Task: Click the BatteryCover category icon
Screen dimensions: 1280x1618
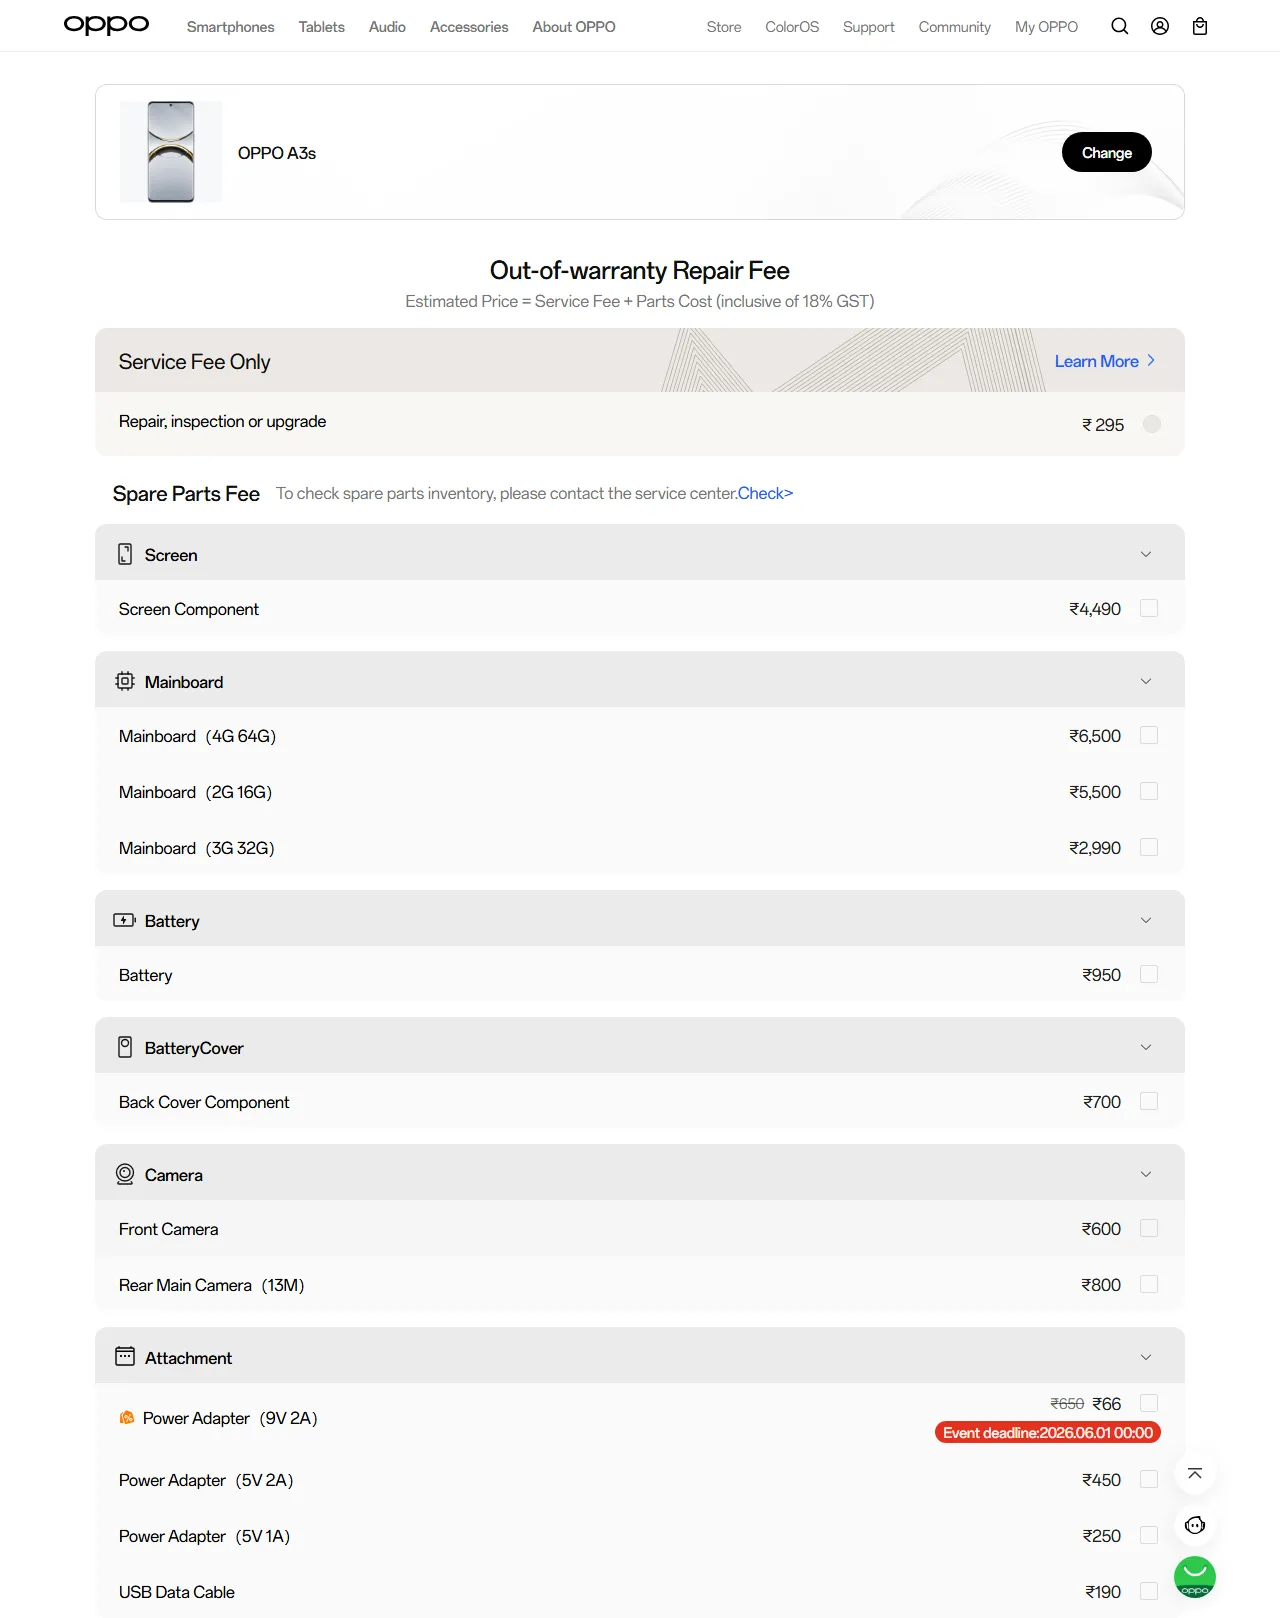Action: (125, 1047)
